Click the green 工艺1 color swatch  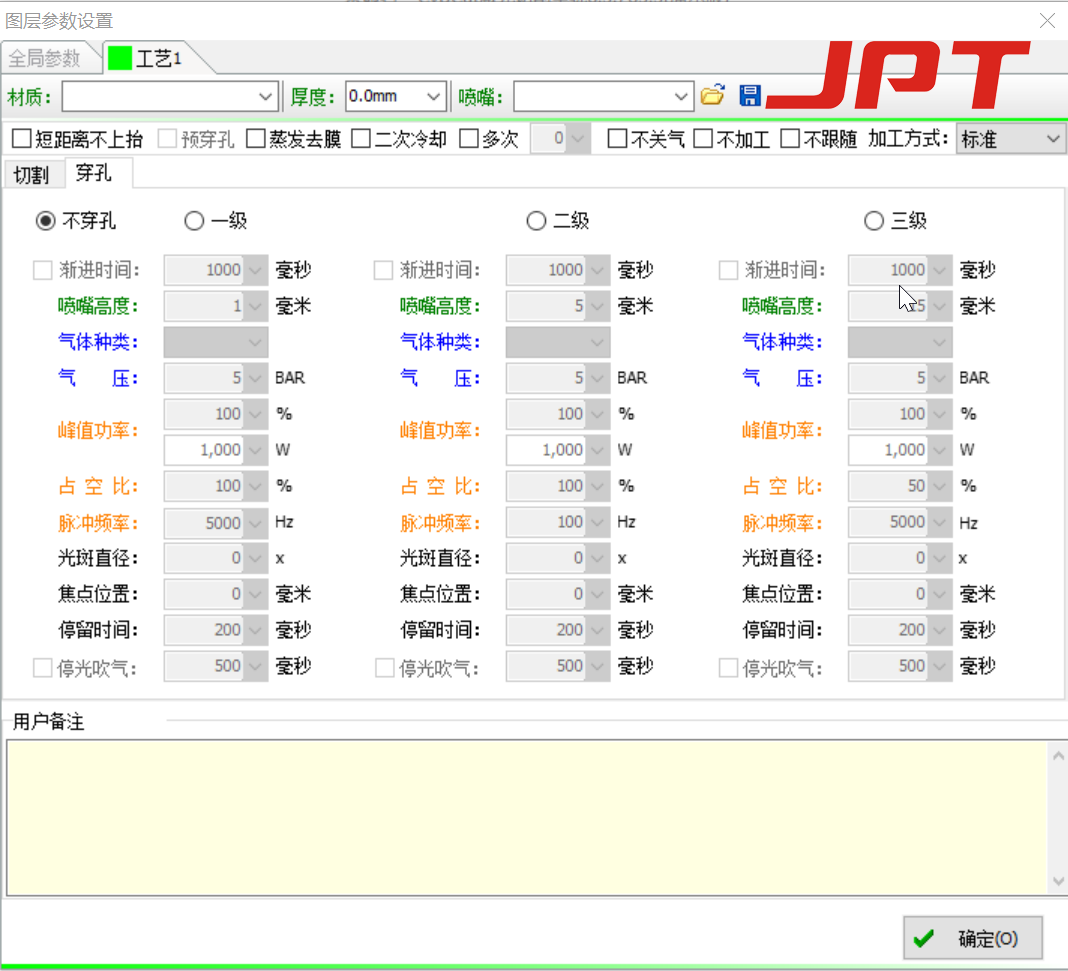pos(120,58)
